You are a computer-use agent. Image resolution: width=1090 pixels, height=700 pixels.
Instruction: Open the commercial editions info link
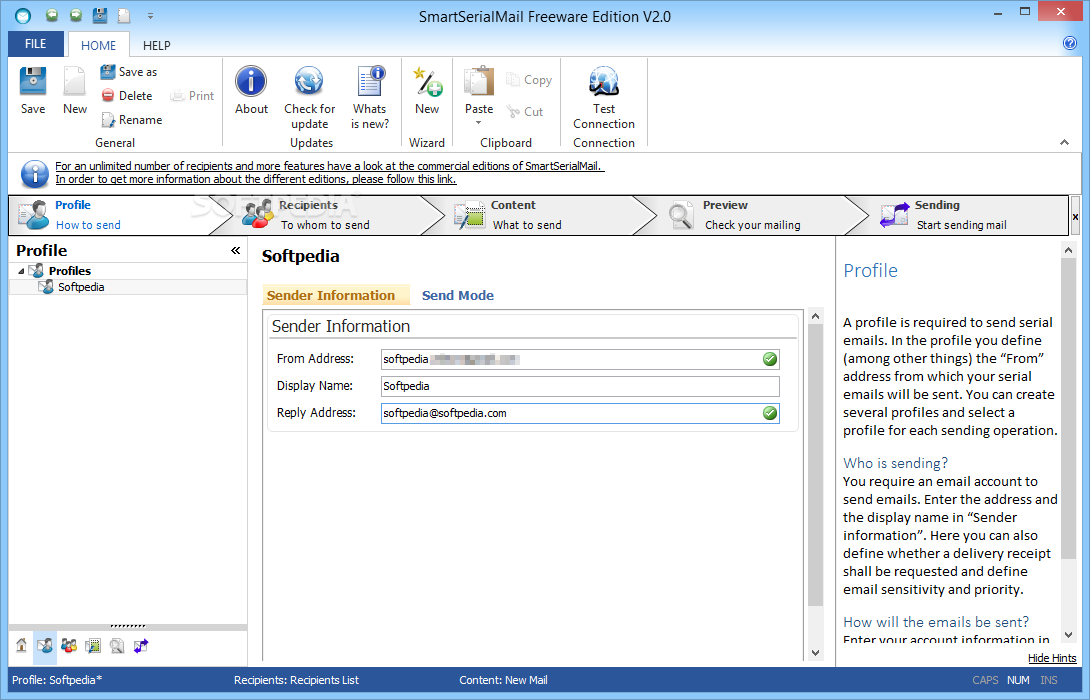click(330, 172)
